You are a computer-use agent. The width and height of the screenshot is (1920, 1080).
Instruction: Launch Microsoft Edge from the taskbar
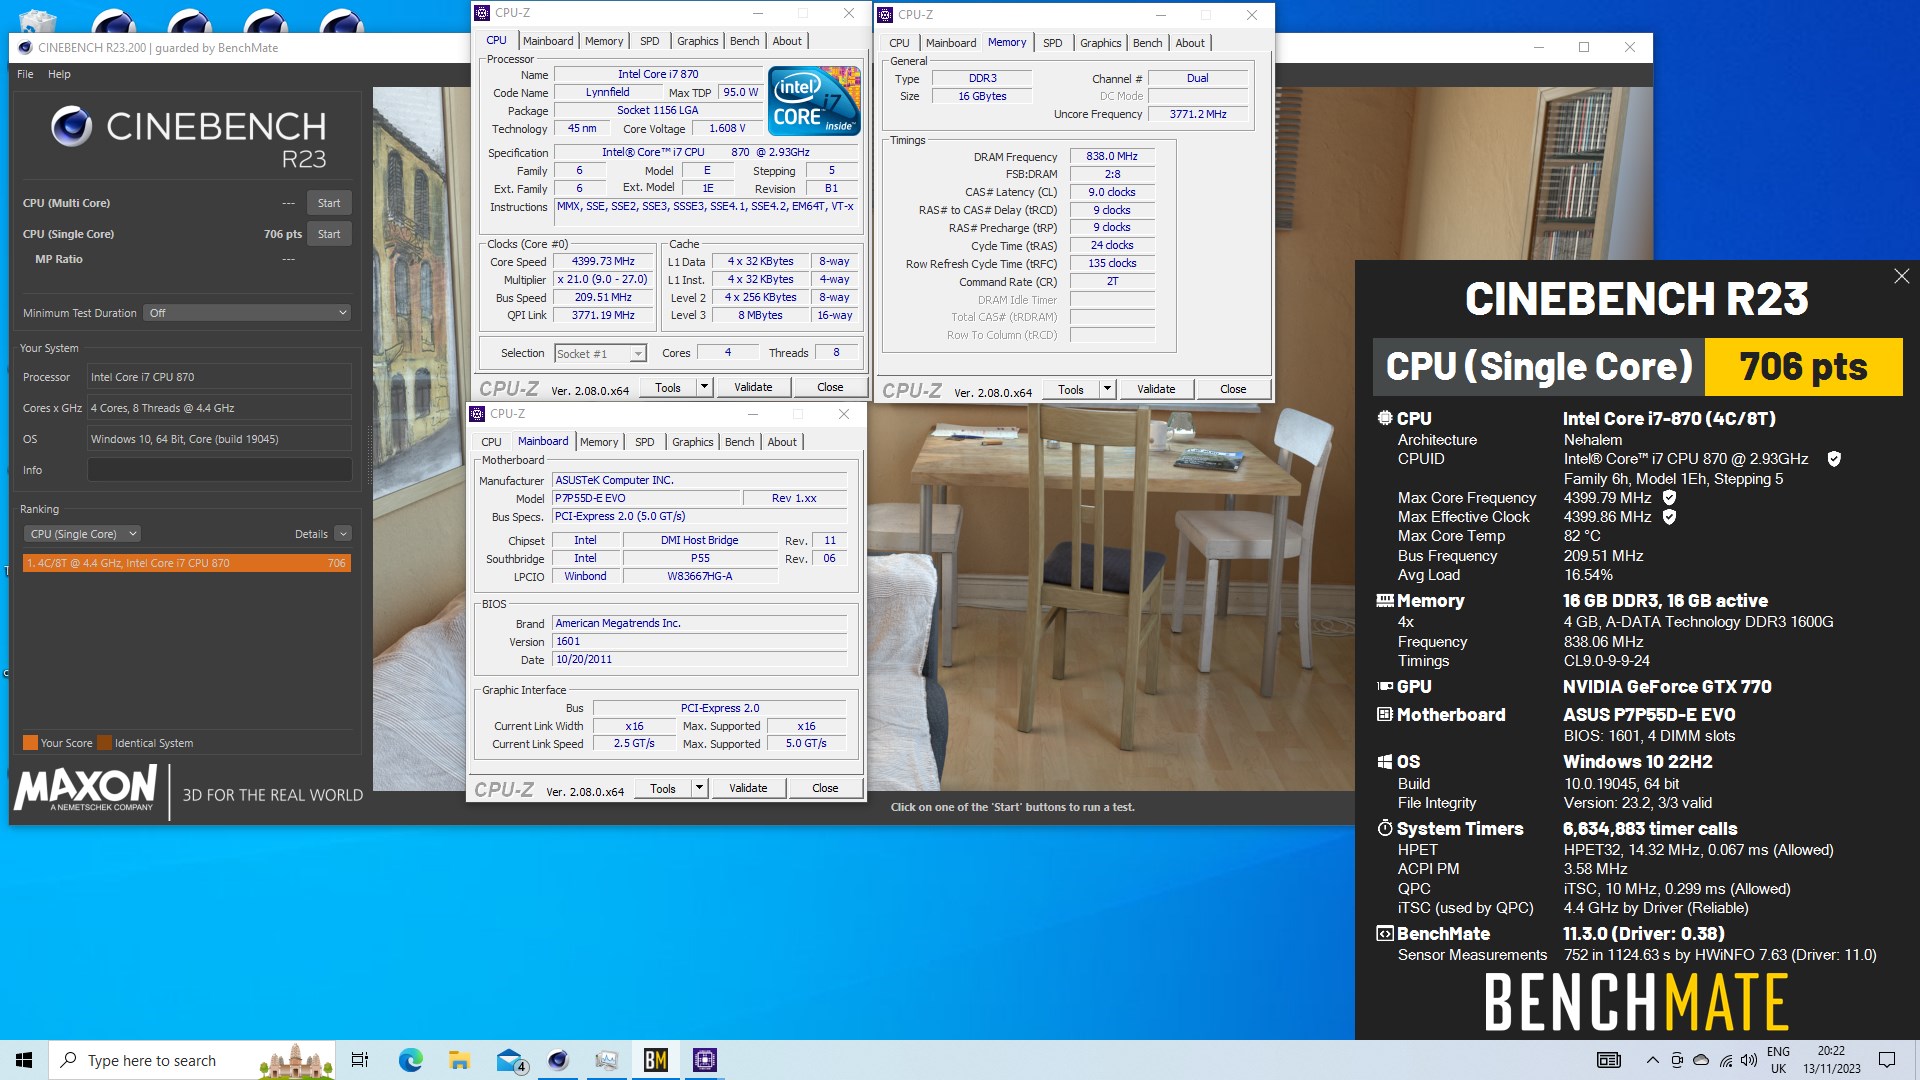click(410, 1060)
